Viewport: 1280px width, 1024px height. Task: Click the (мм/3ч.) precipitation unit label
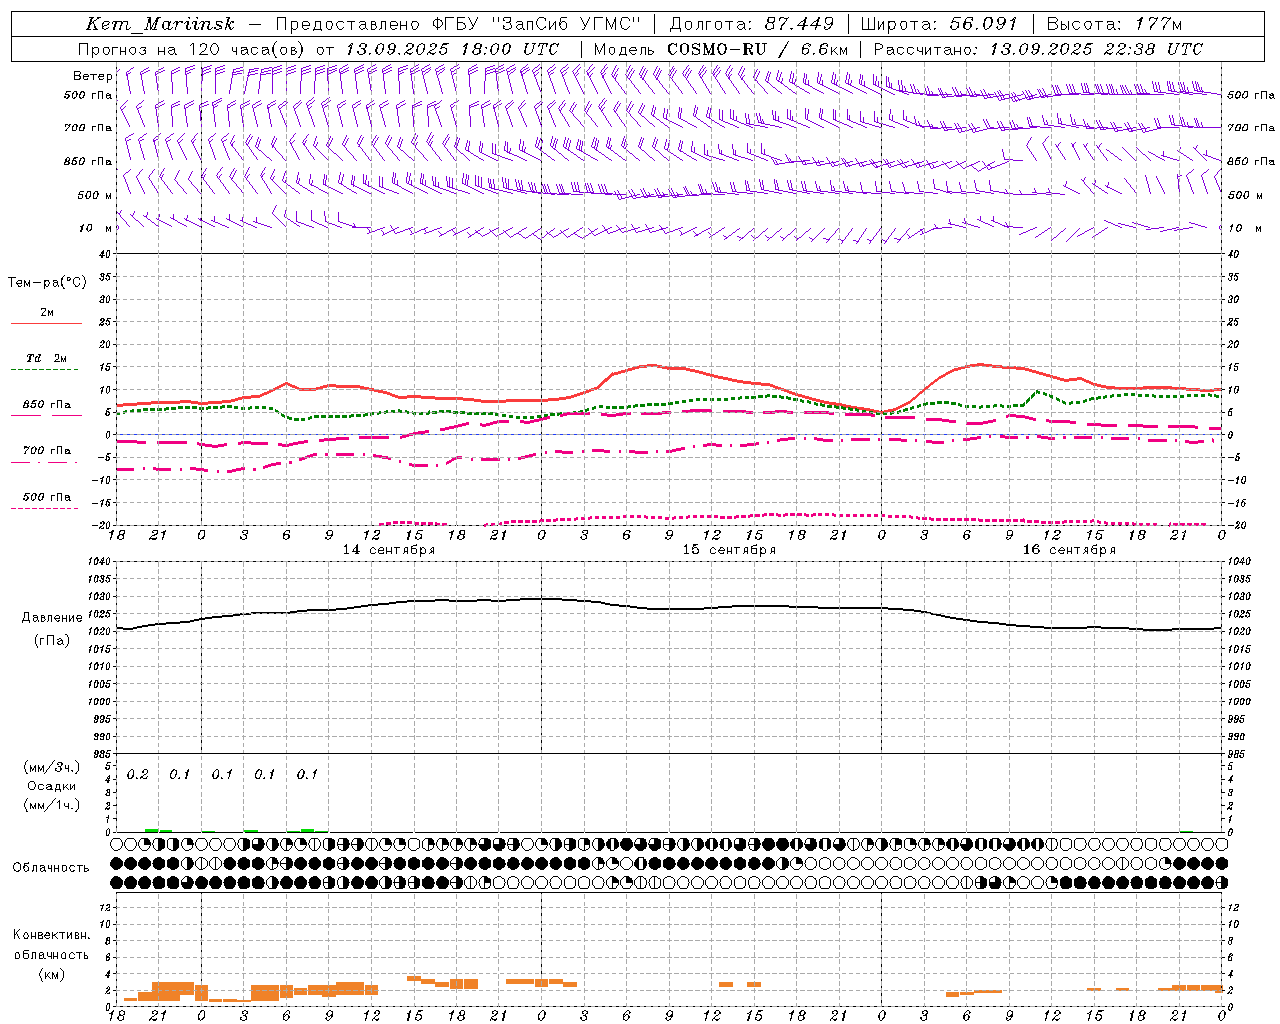click(52, 767)
